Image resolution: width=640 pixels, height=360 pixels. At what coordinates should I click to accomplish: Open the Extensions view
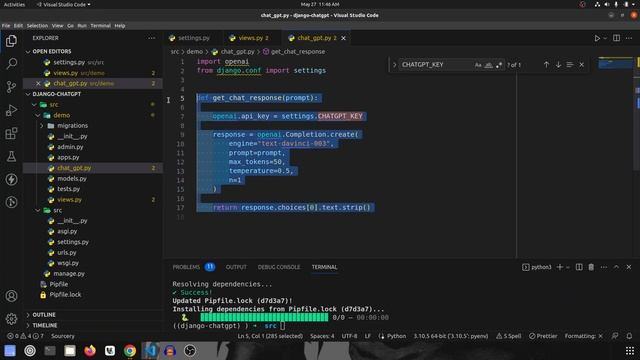click(11, 133)
